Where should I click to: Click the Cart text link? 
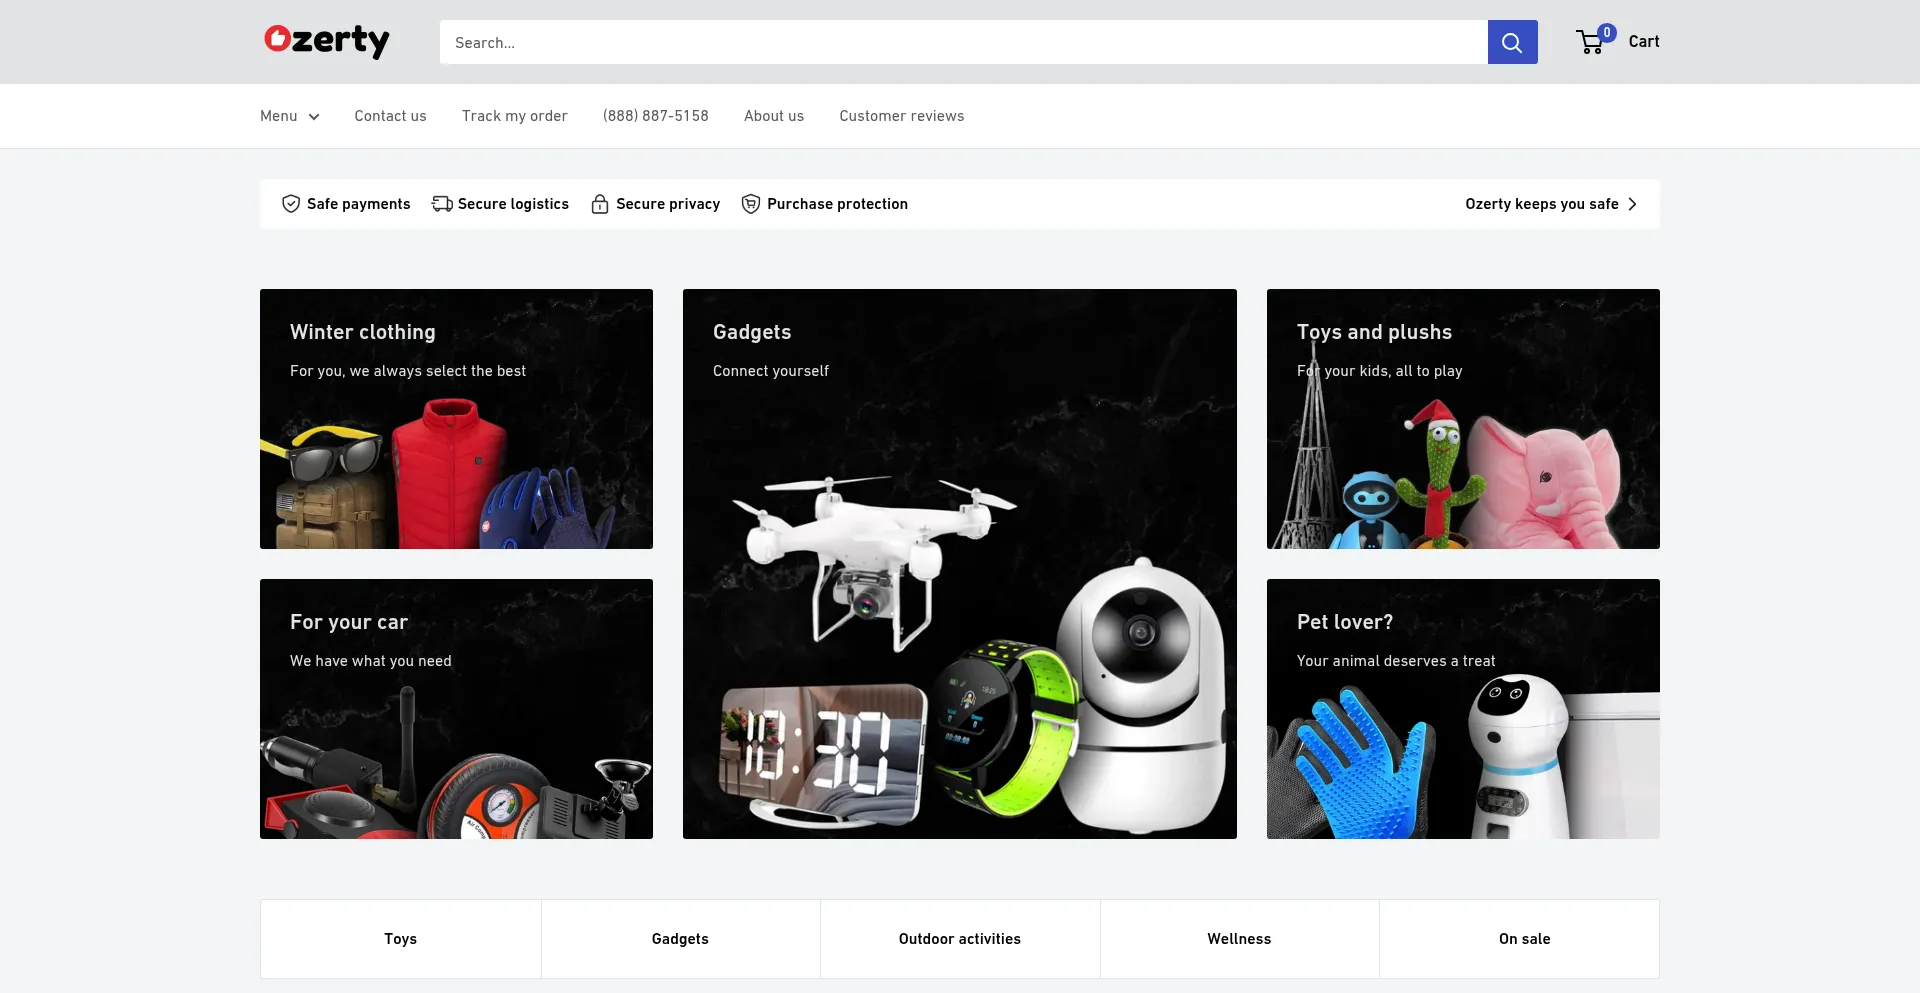tap(1644, 41)
